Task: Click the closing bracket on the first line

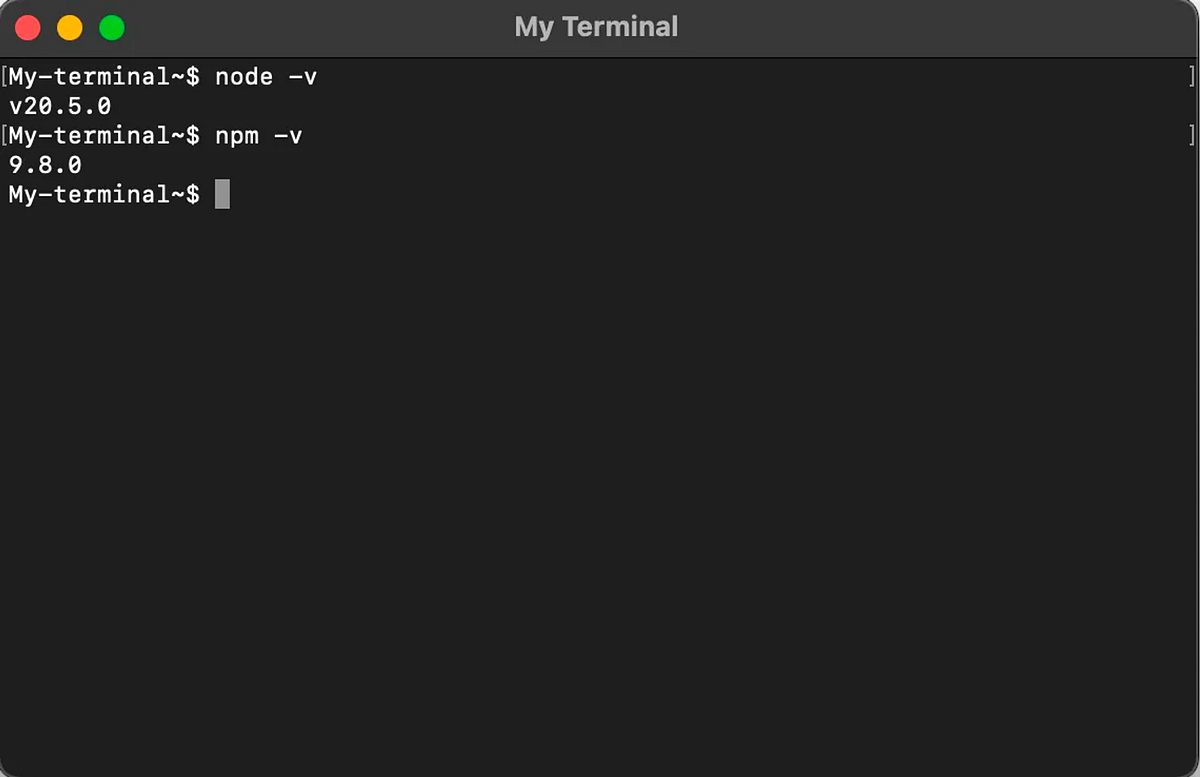Action: [x=1191, y=76]
